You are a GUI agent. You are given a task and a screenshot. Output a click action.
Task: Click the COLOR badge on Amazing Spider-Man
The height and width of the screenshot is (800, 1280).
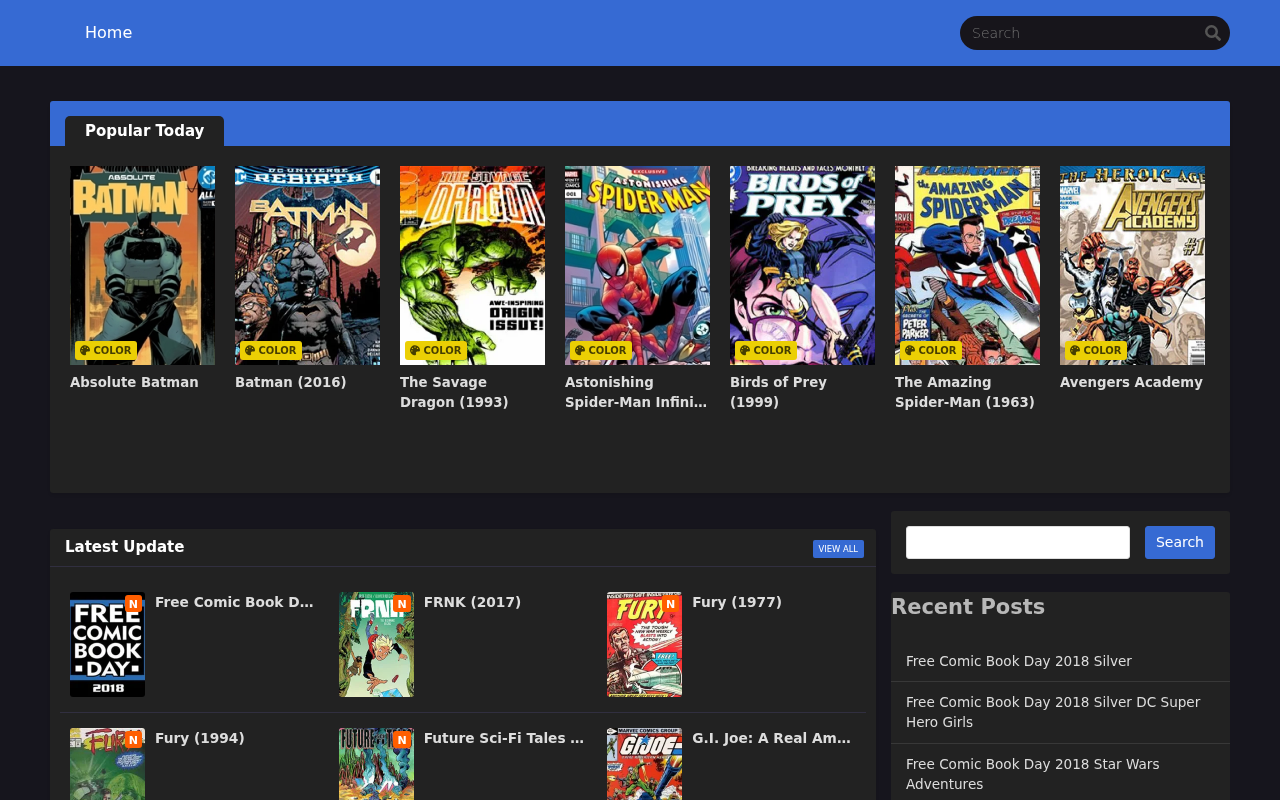pyautogui.click(x=931, y=350)
